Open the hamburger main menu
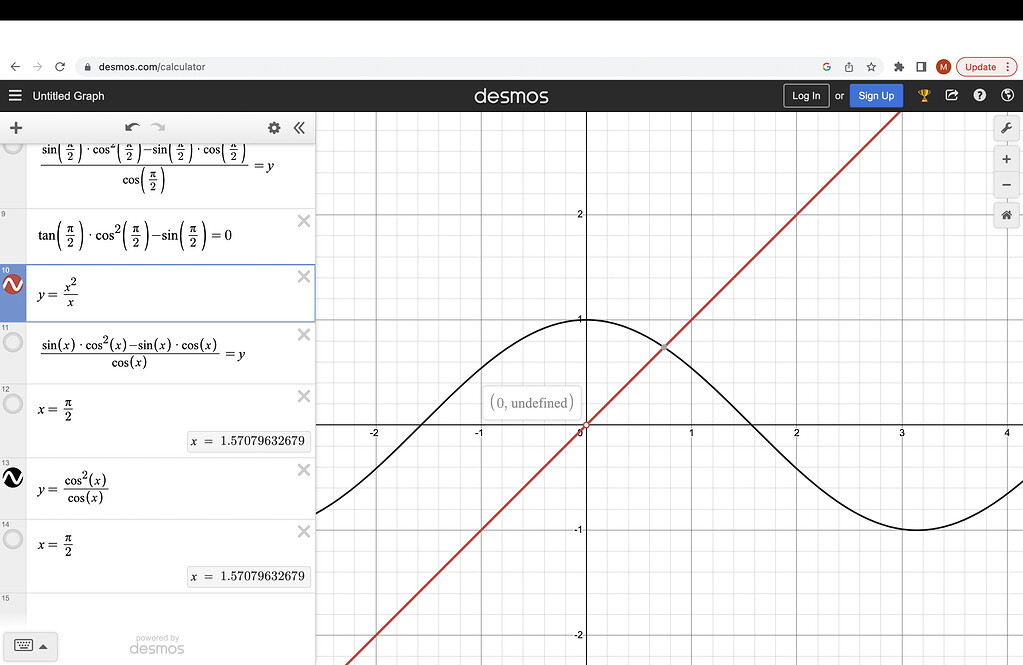This screenshot has width=1023, height=665. coord(14,95)
